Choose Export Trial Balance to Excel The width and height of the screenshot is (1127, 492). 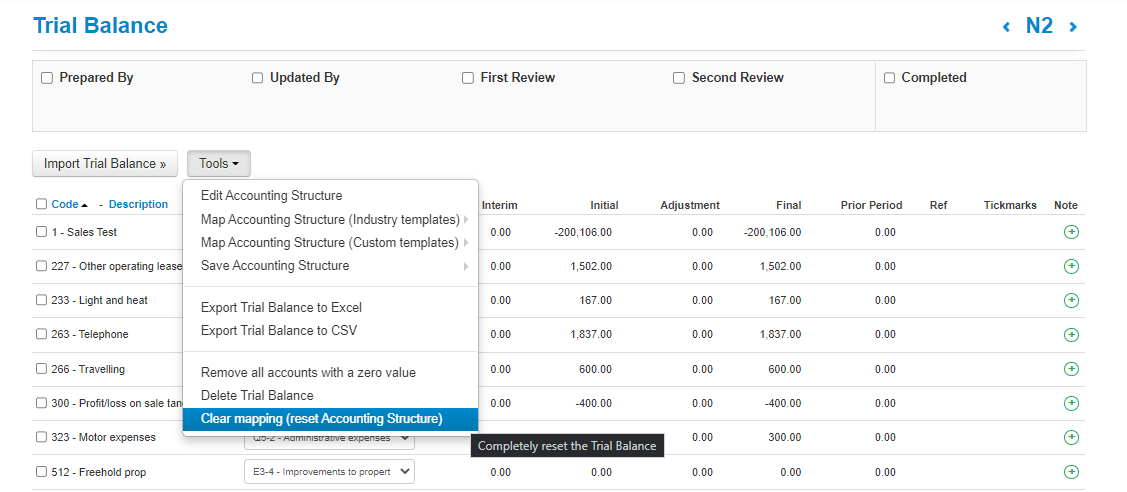331,307
